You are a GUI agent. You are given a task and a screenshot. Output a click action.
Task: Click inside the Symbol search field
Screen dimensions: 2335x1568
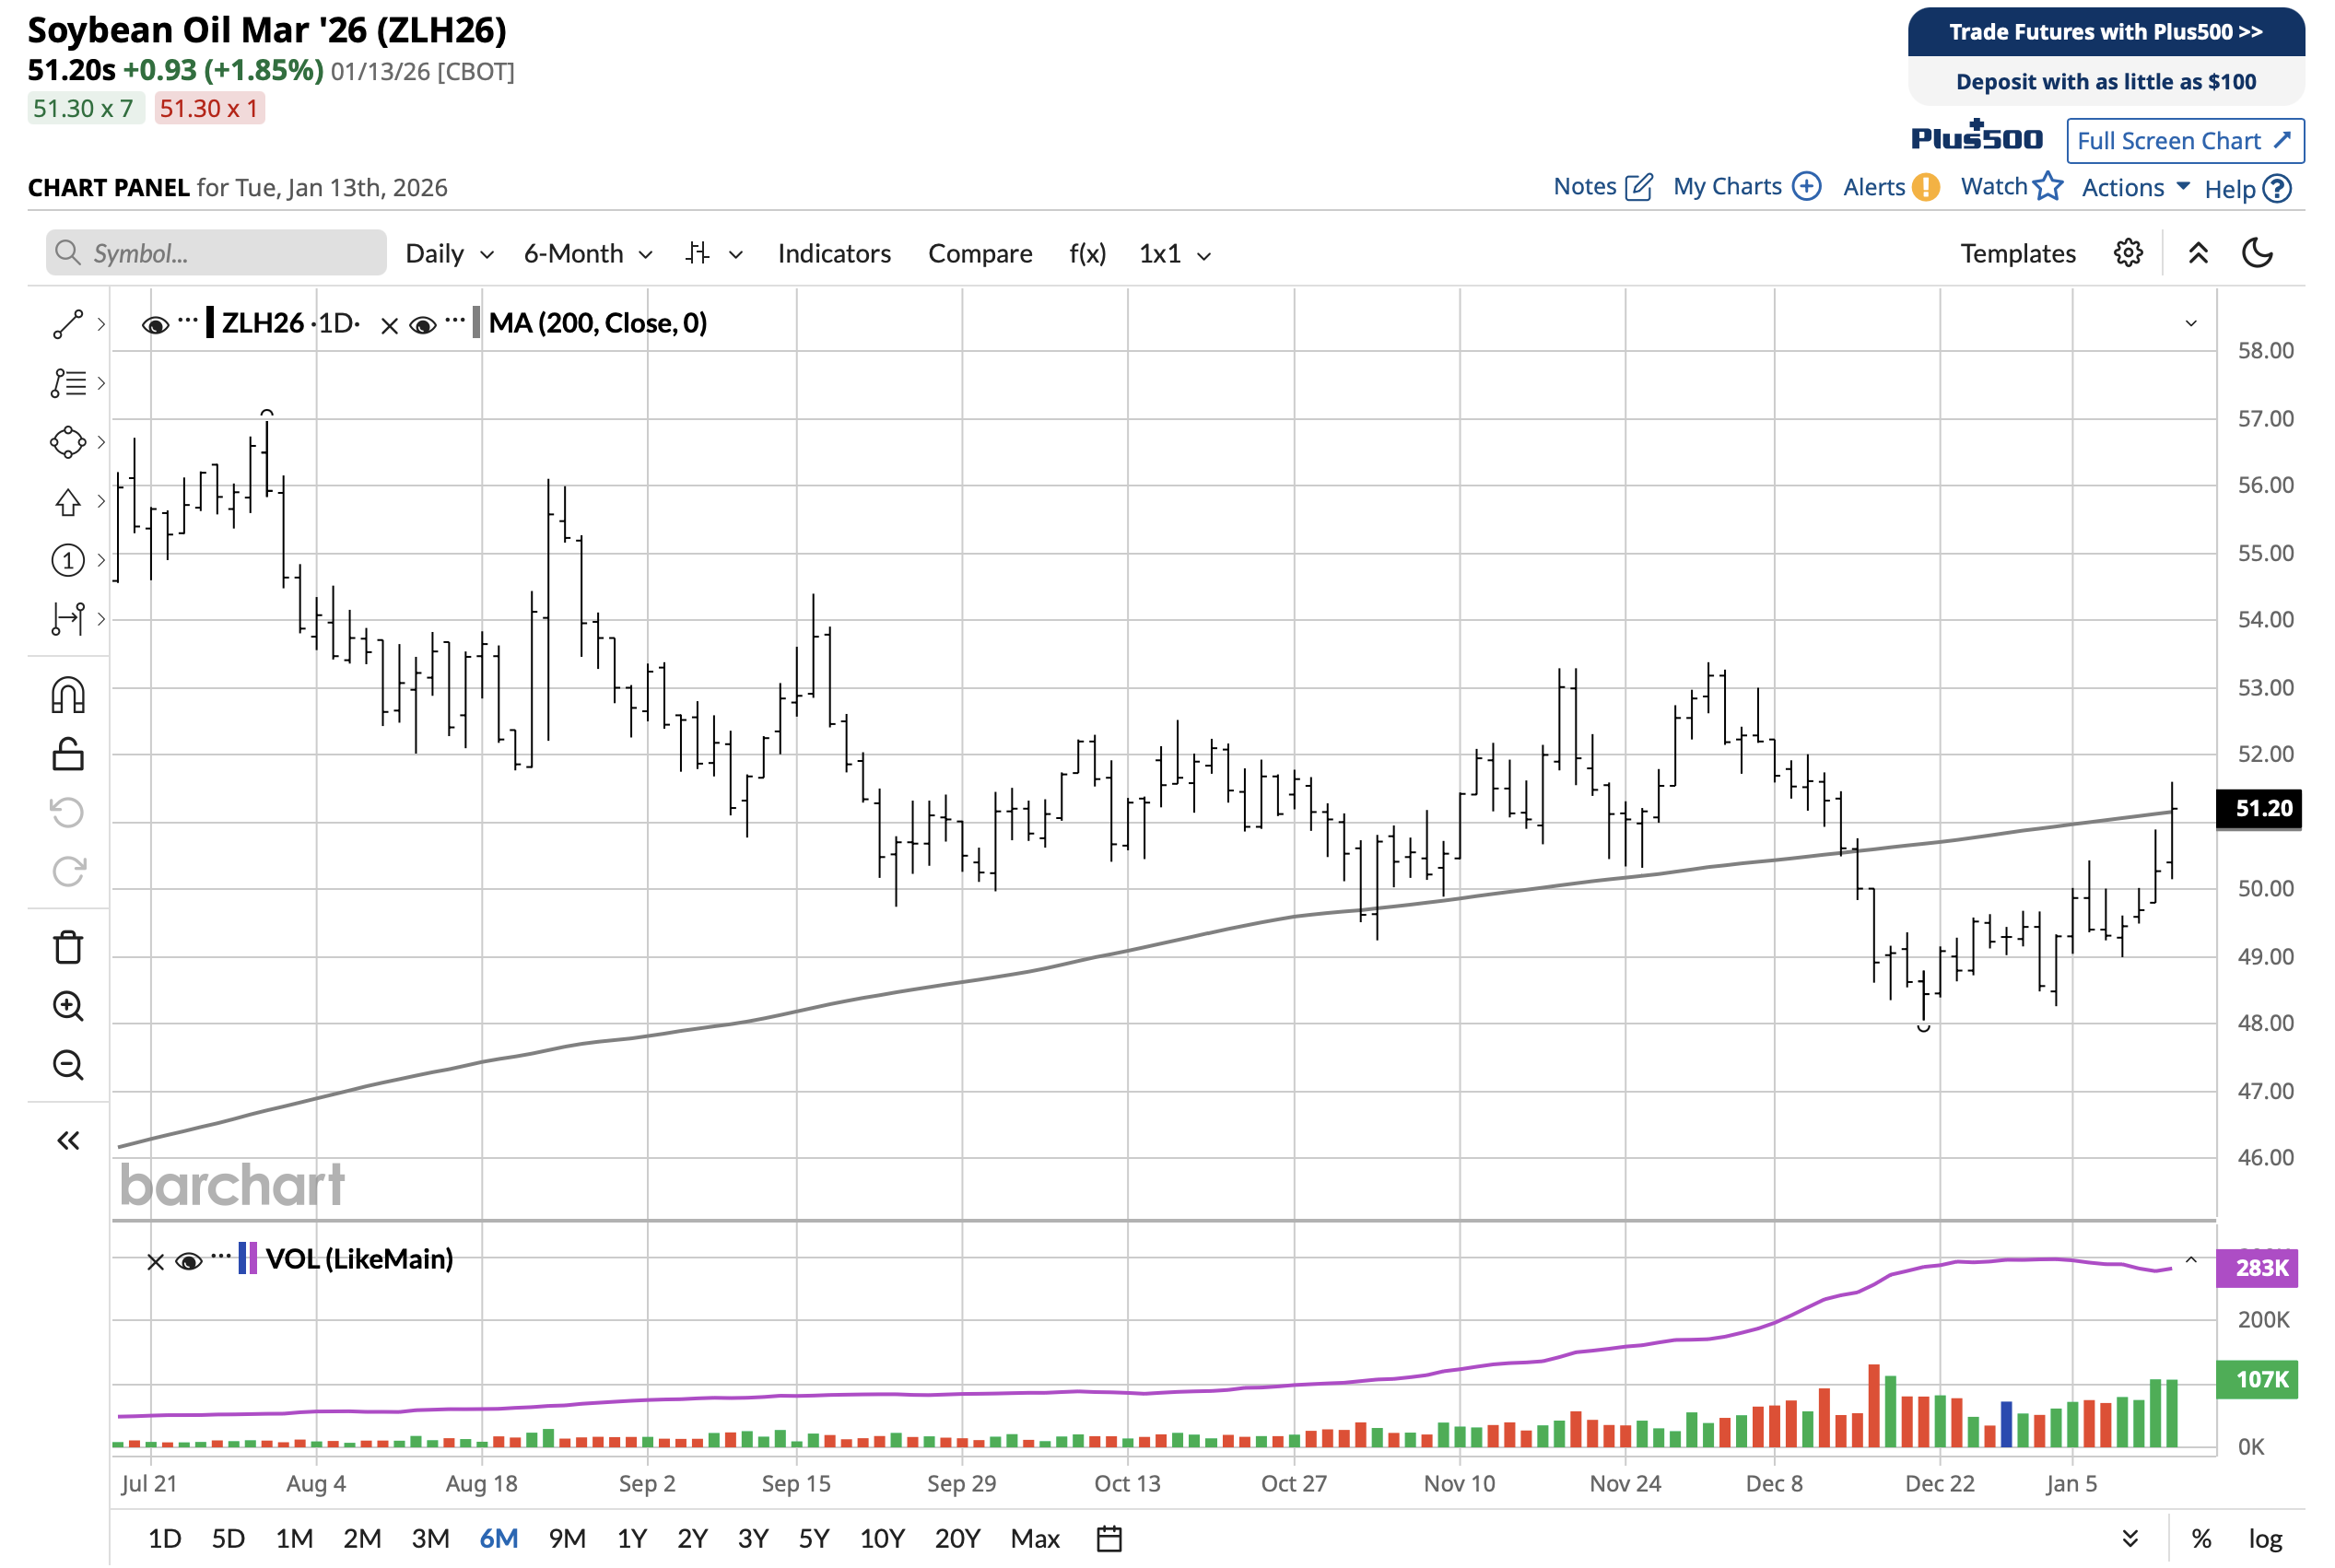click(x=215, y=253)
